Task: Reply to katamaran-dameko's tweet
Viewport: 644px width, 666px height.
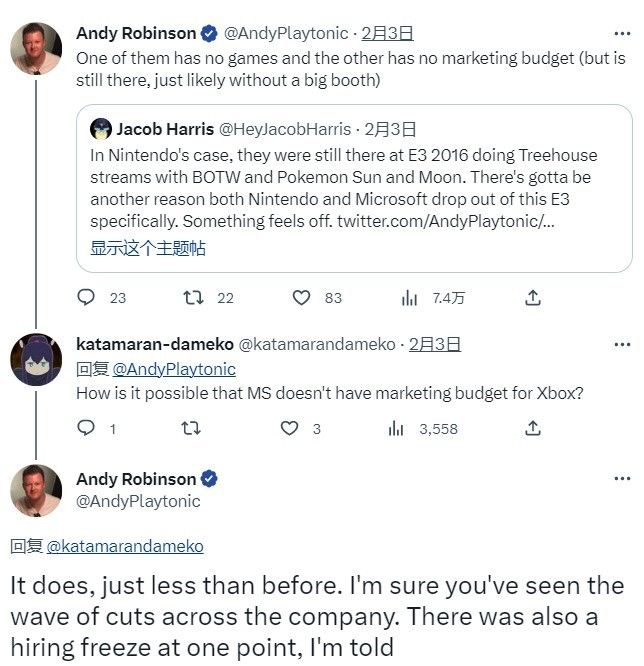Action: 86,428
